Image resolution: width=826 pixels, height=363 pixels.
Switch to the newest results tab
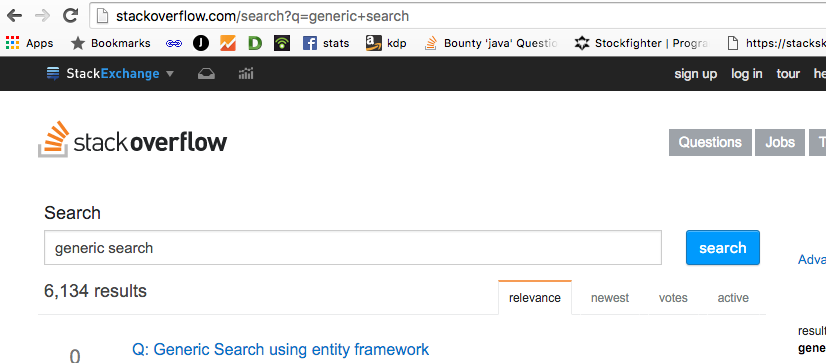[x=610, y=298]
